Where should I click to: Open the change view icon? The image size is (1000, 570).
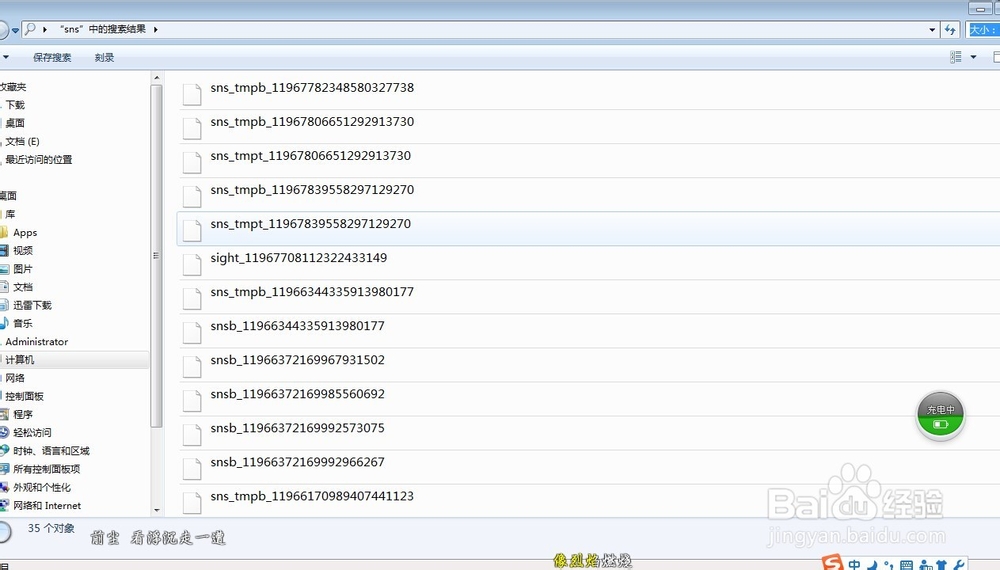955,57
